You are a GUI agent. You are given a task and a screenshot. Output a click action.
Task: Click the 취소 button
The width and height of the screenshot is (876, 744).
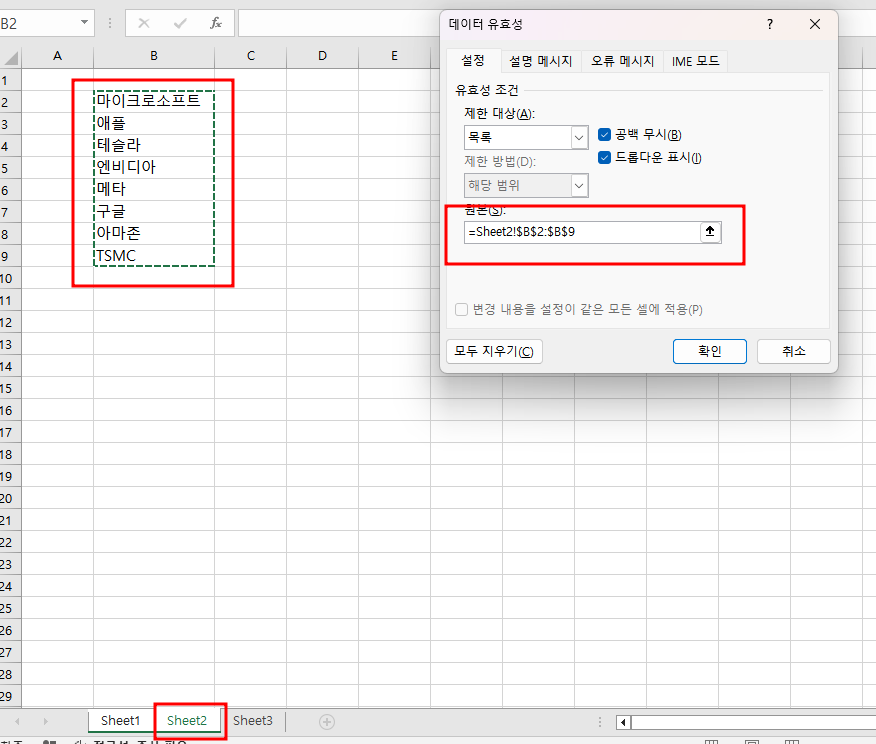click(x=793, y=351)
